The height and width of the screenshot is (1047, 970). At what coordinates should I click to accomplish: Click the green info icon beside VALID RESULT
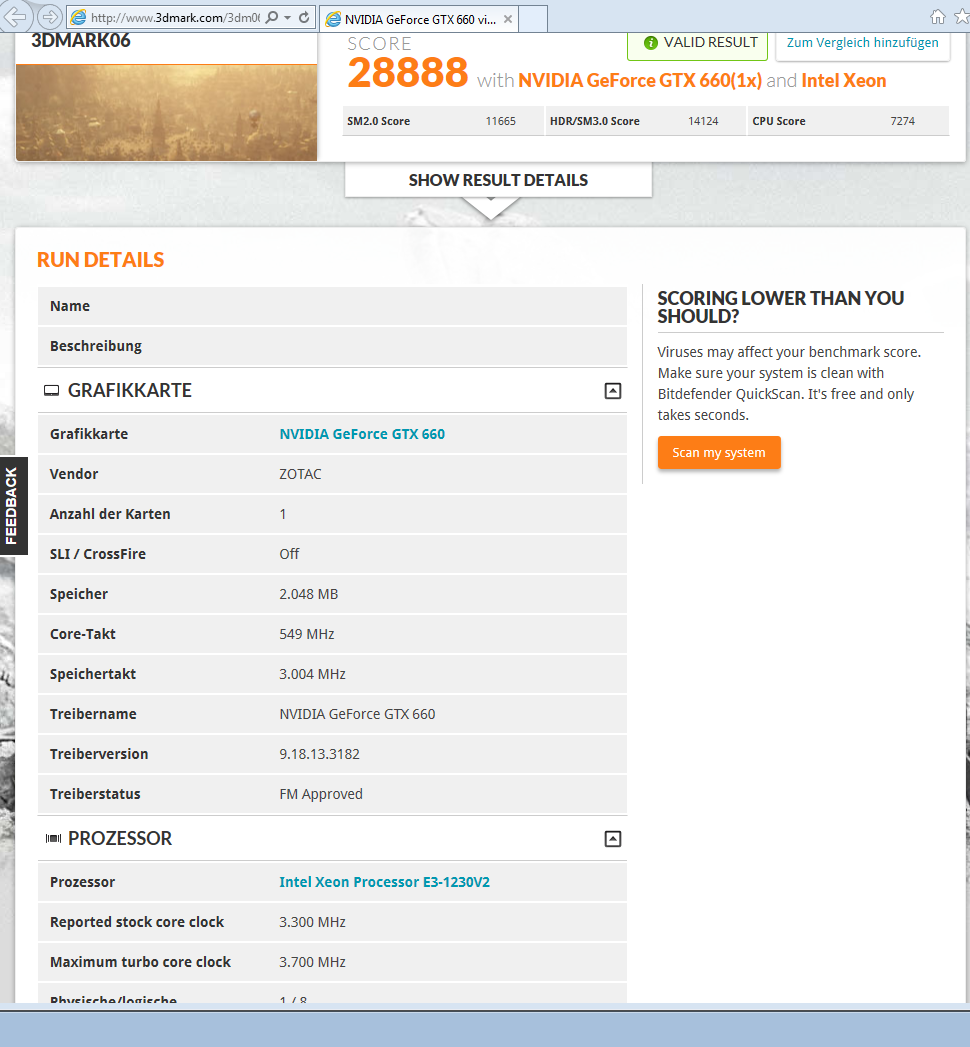click(651, 43)
